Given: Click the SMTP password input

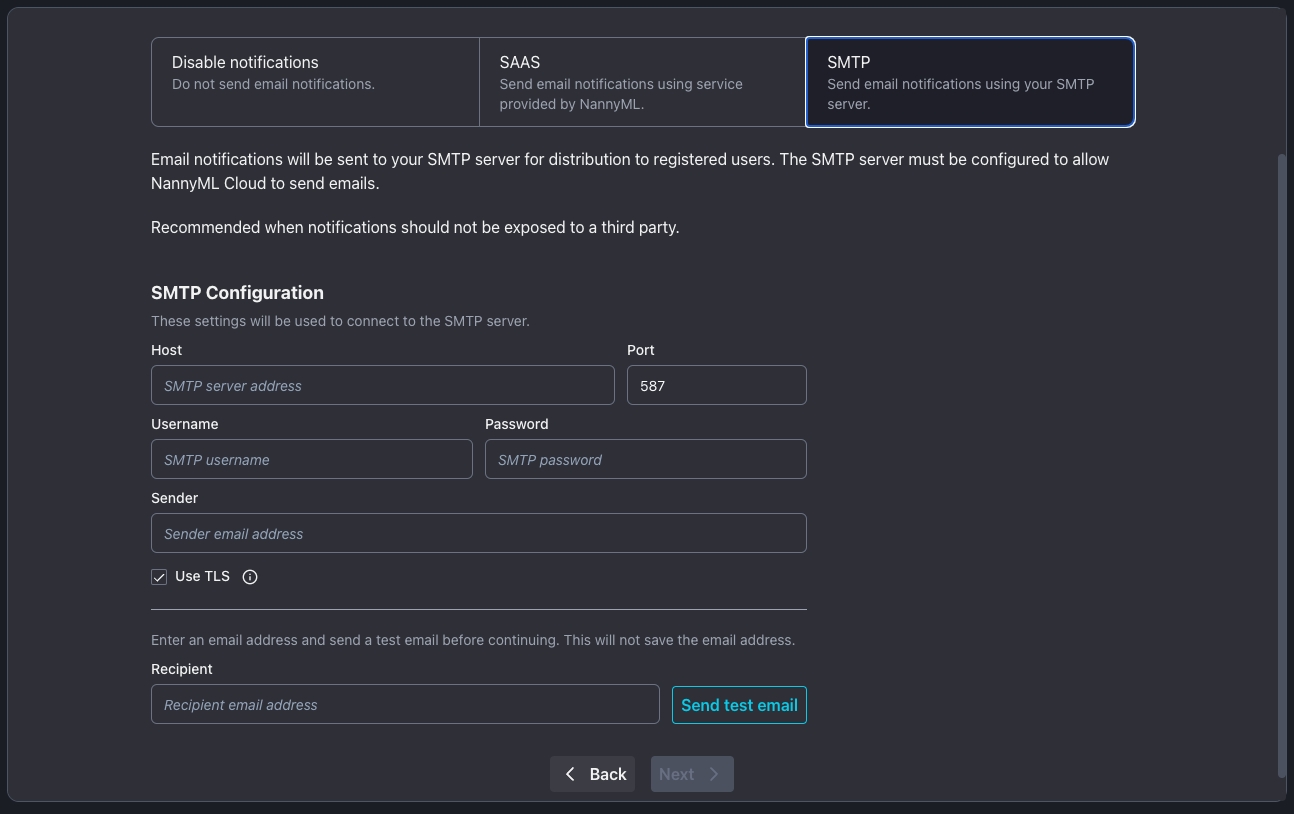Looking at the screenshot, I should (x=645, y=460).
